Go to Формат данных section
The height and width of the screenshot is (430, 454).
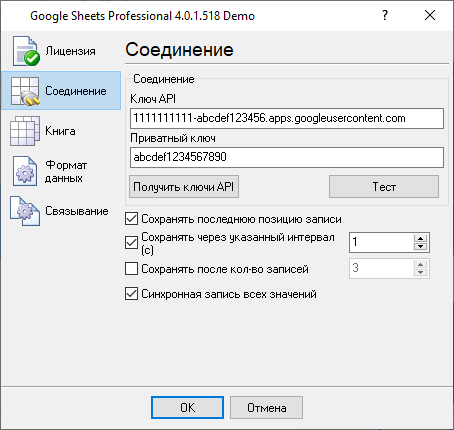66,171
